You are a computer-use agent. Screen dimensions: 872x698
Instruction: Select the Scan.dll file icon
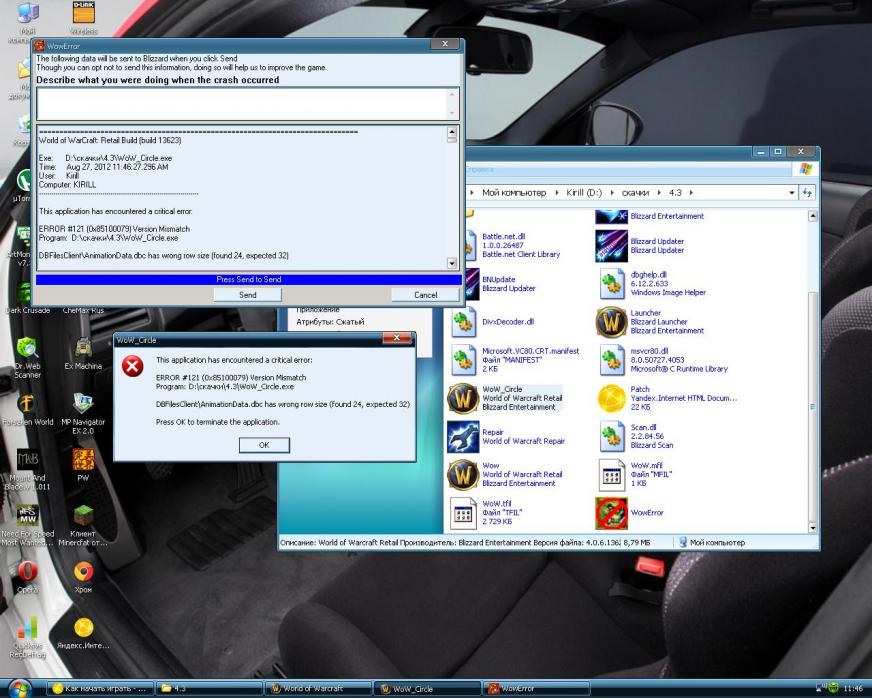point(611,436)
